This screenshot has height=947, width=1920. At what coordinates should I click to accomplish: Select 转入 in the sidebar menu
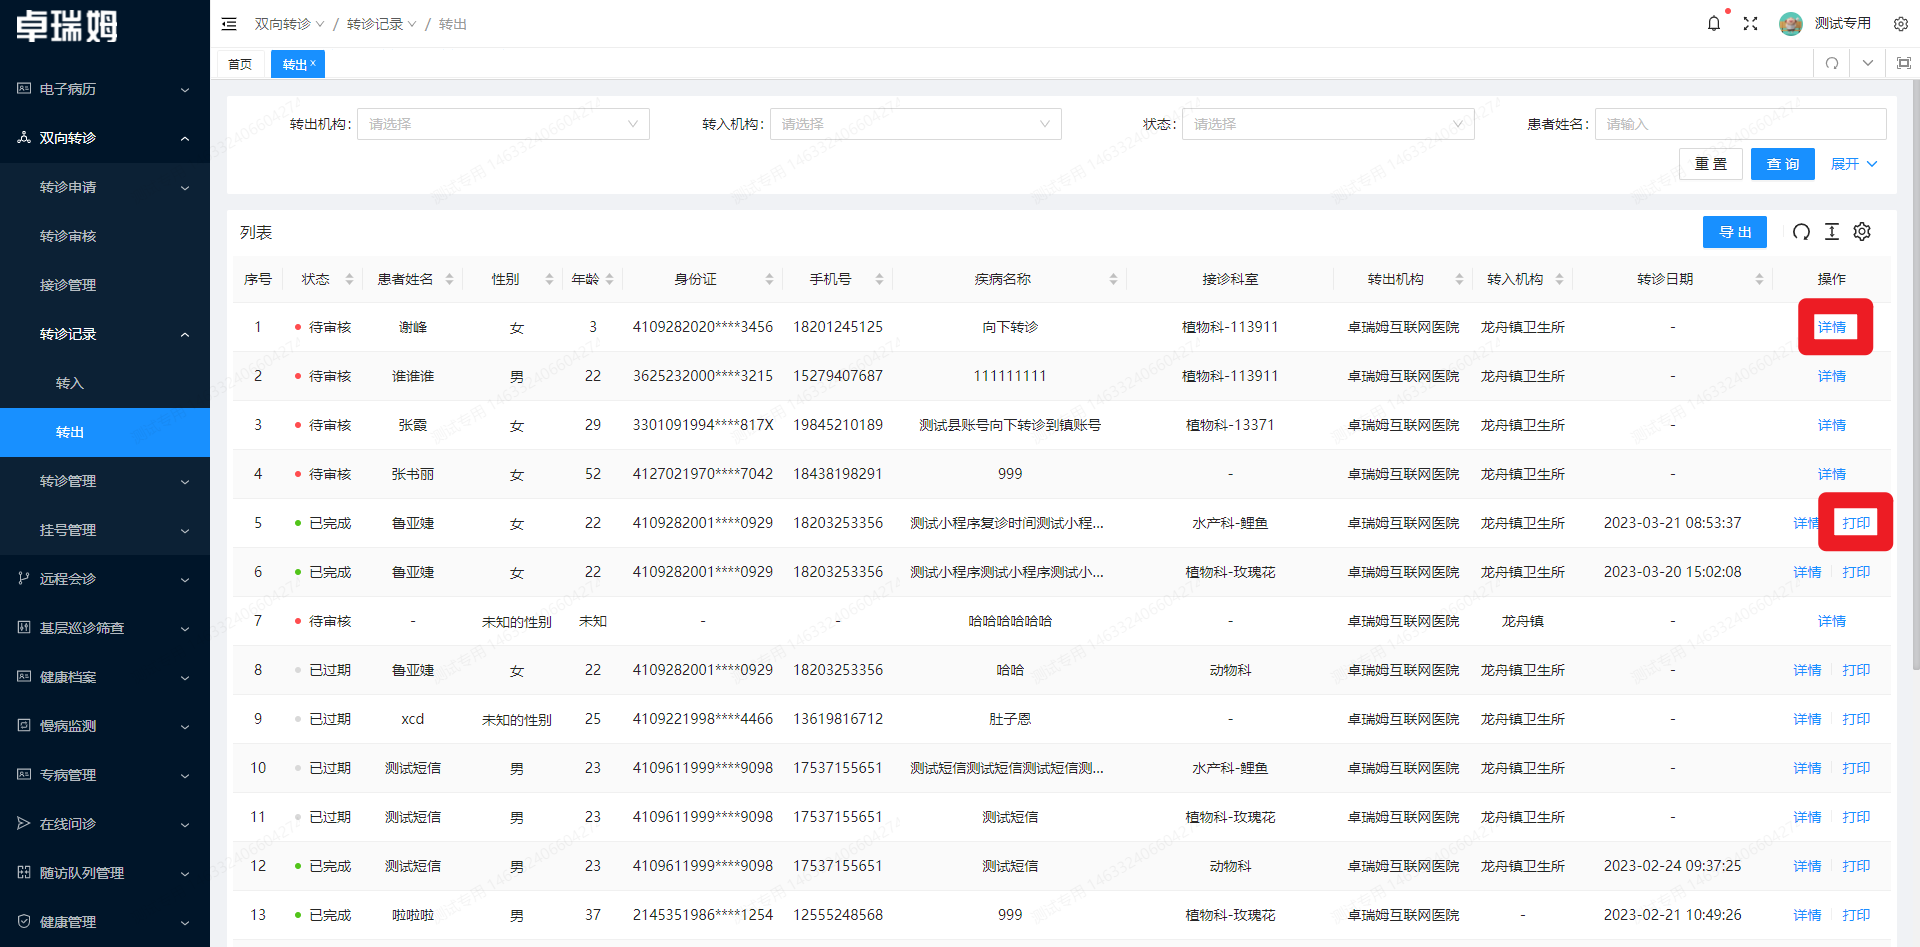click(70, 383)
